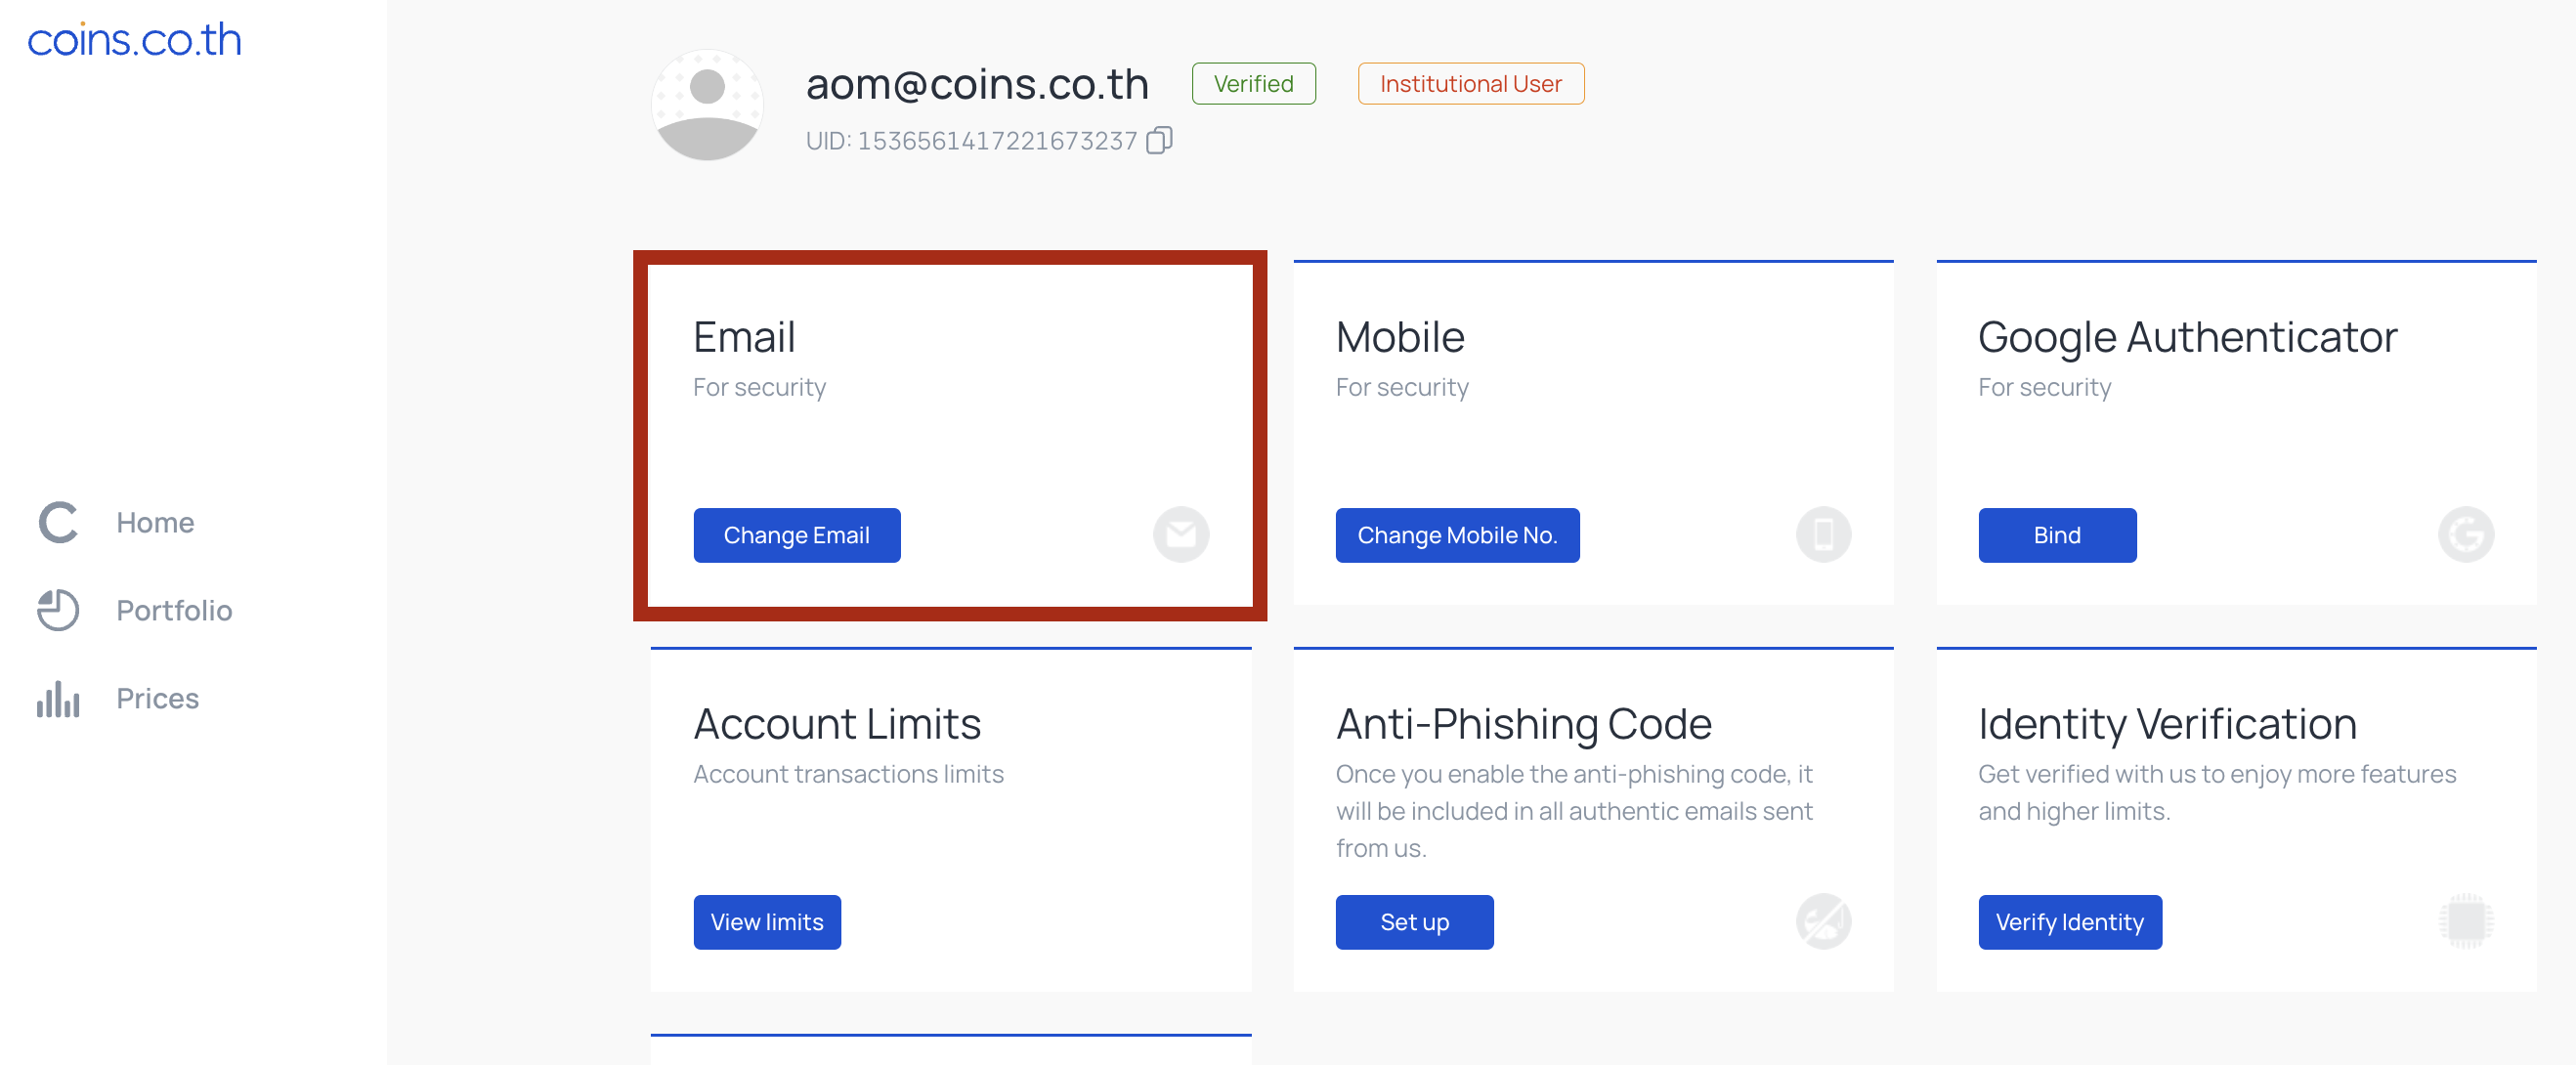Click the View limits button

coord(767,922)
